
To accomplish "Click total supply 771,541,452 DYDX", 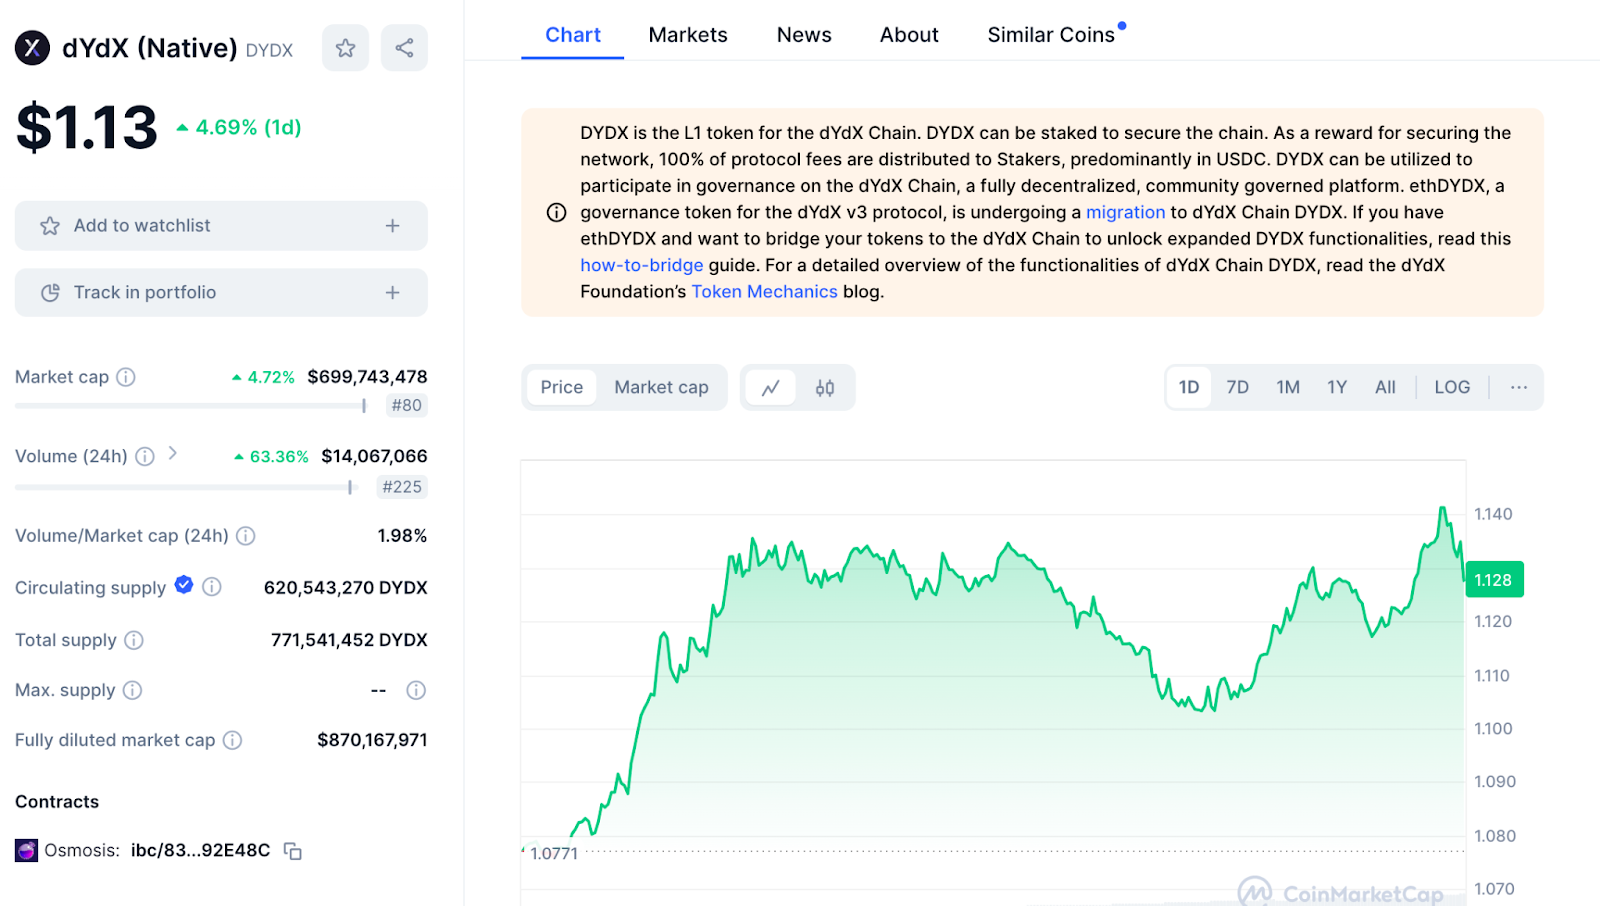I will click(x=349, y=640).
